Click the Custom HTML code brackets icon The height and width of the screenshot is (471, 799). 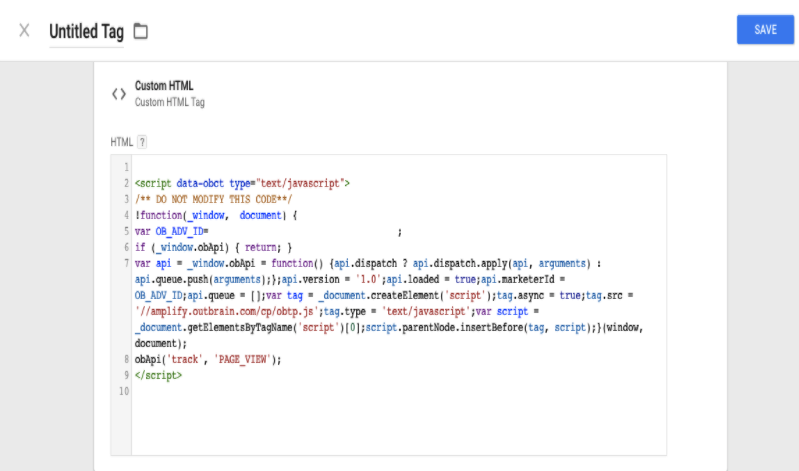118,94
